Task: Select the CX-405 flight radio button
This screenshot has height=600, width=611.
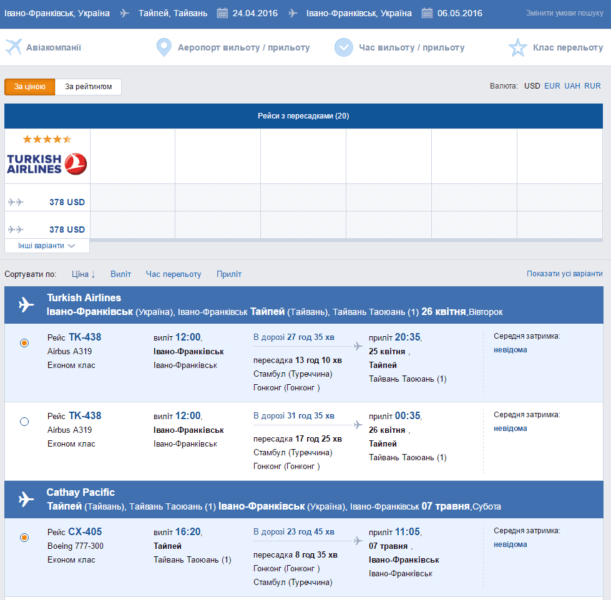Action: (x=24, y=538)
